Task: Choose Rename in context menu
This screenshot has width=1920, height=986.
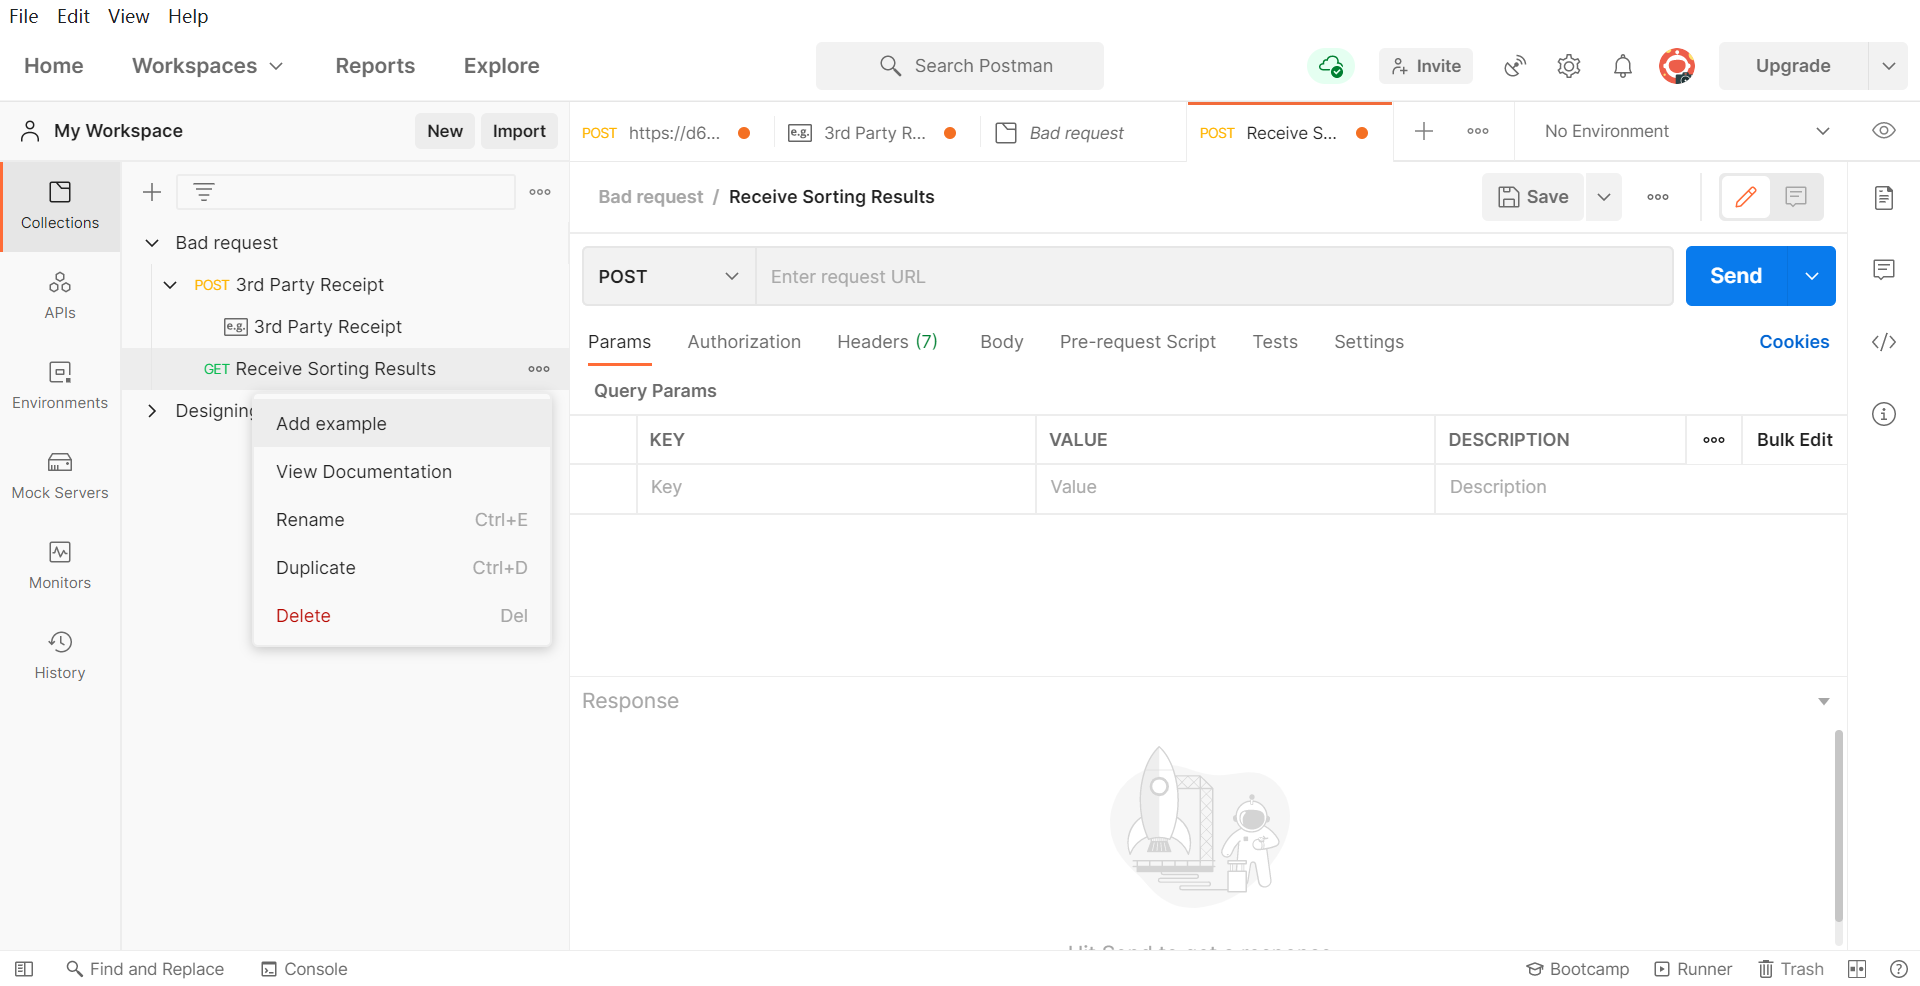Action: (402, 520)
